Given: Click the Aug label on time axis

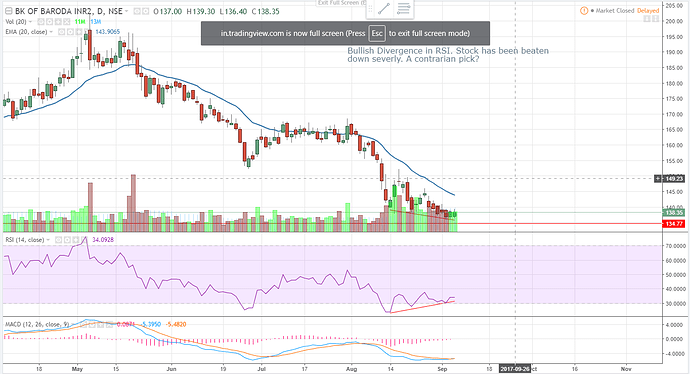Looking at the screenshot, I should point(351,369).
